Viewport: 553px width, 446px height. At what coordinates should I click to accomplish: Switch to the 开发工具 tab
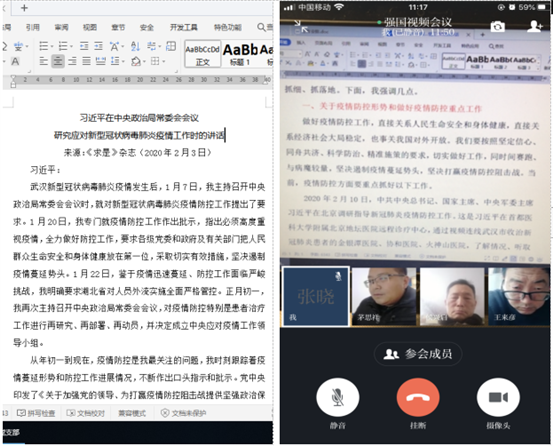click(x=184, y=27)
